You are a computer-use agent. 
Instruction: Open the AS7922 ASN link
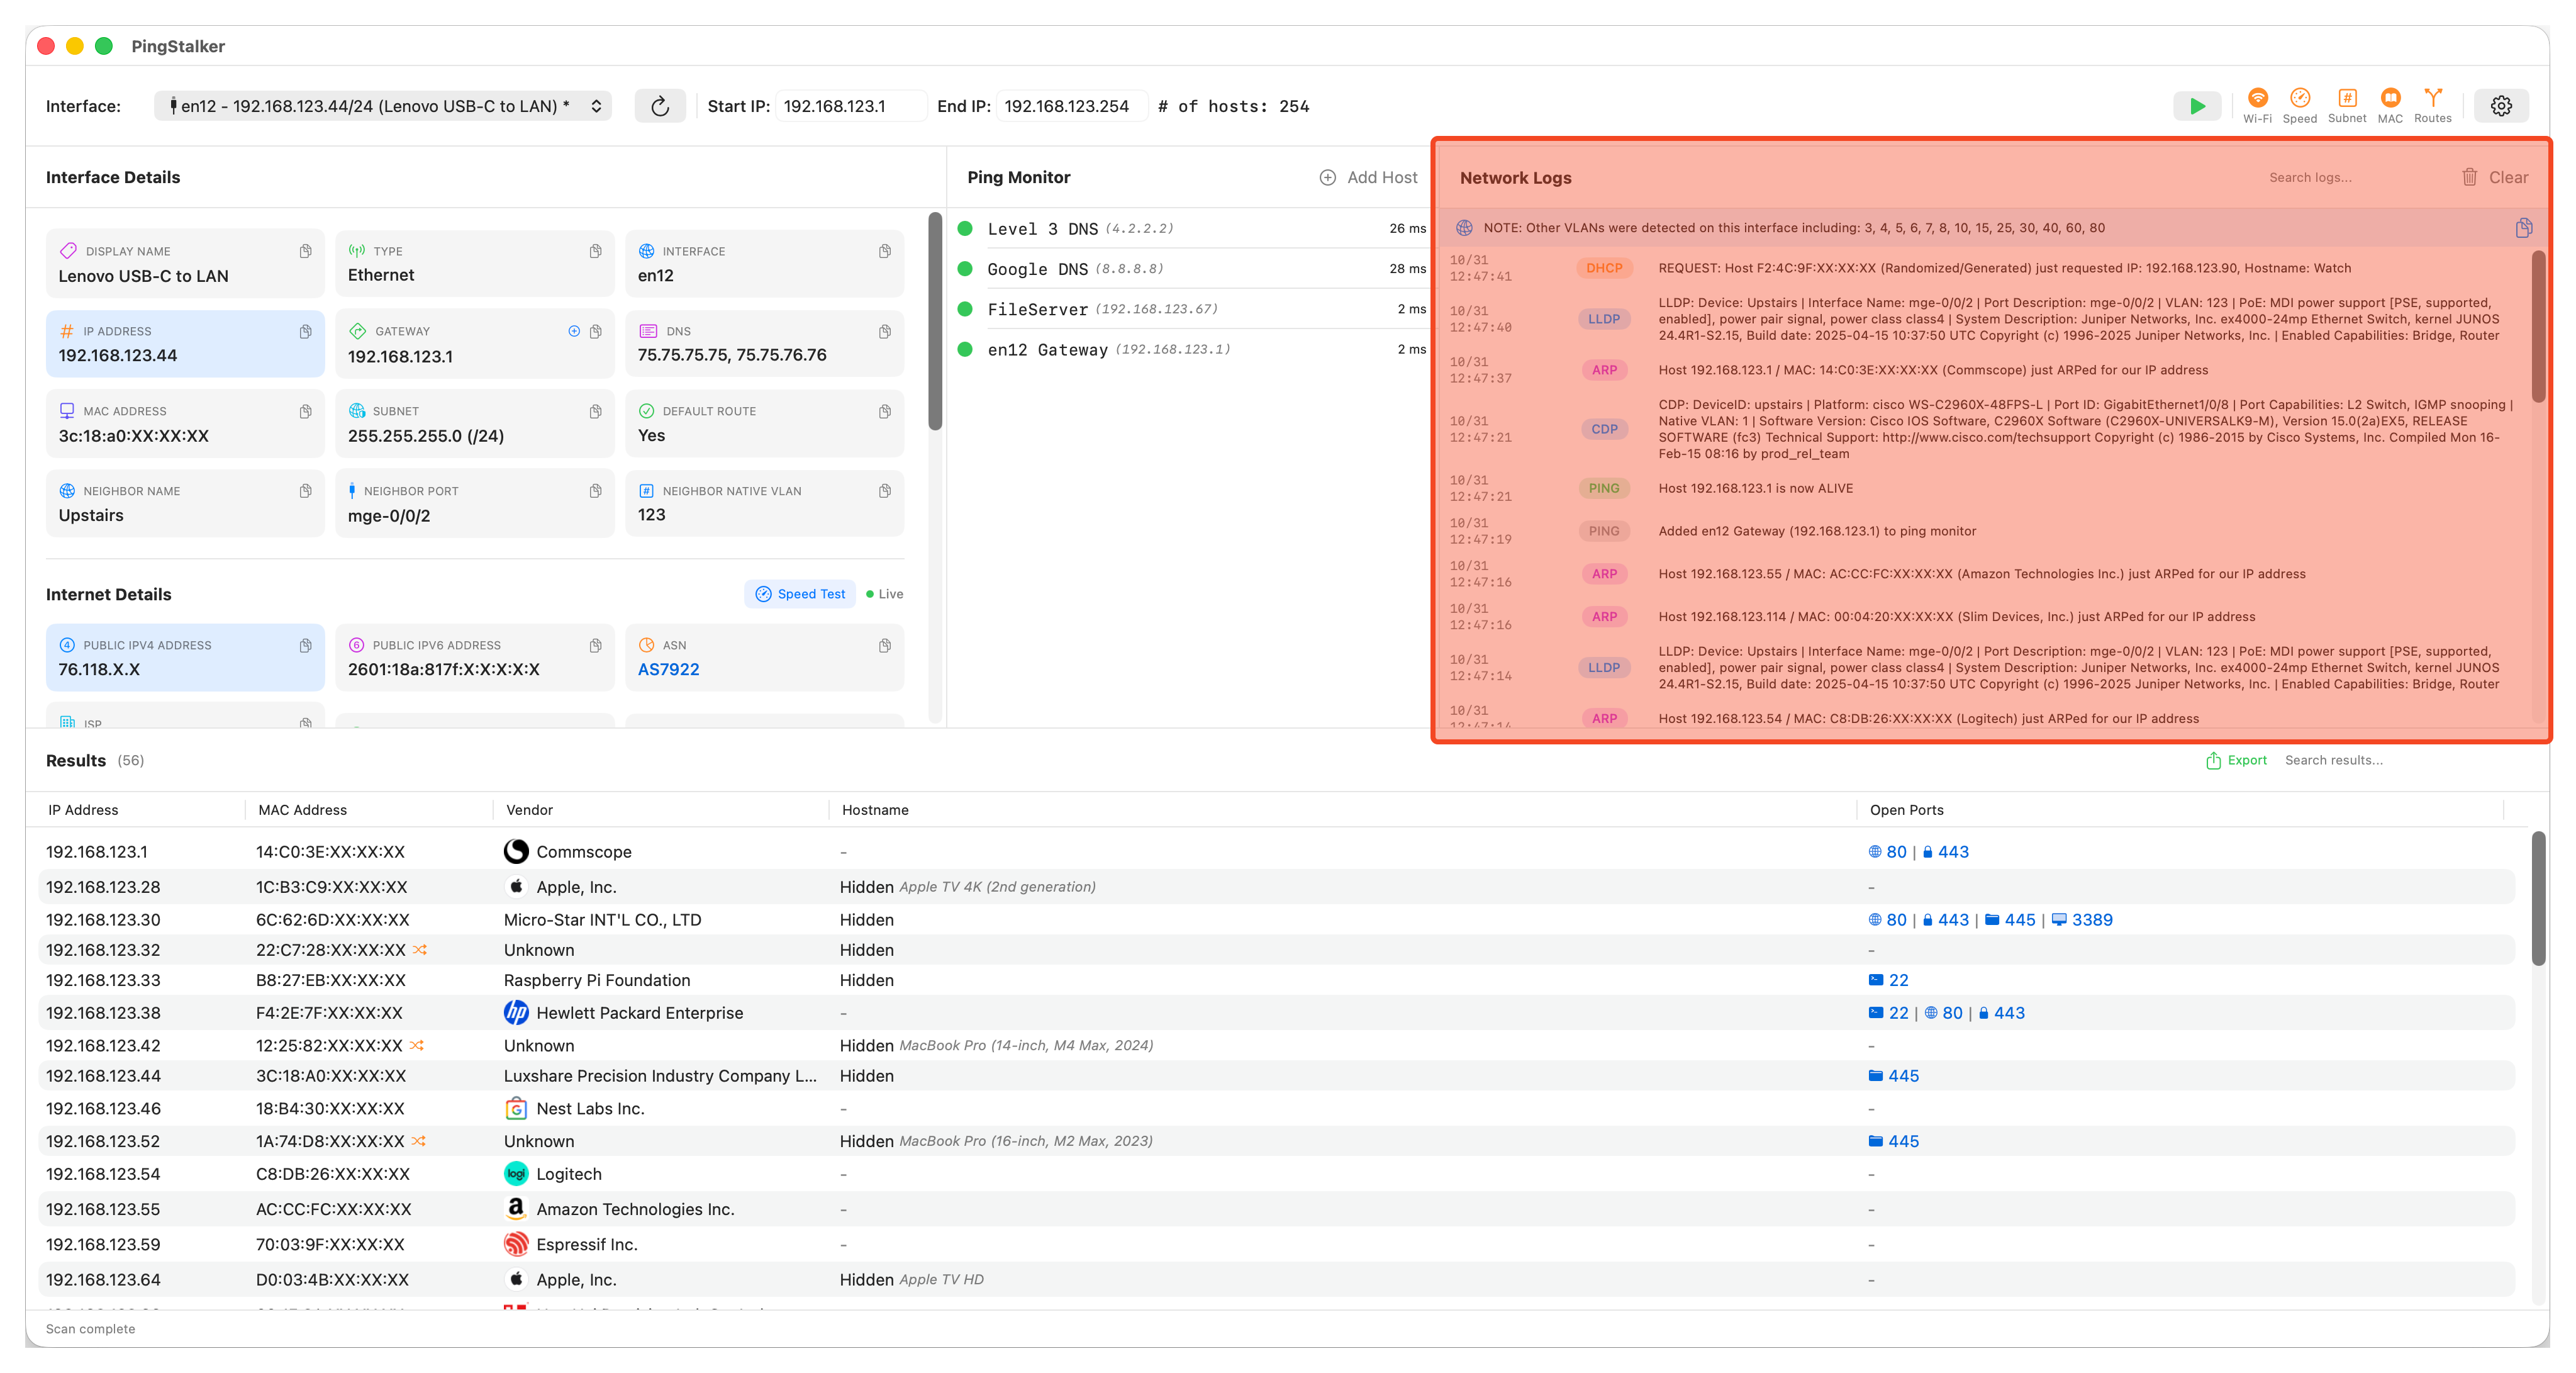pyautogui.click(x=668, y=669)
